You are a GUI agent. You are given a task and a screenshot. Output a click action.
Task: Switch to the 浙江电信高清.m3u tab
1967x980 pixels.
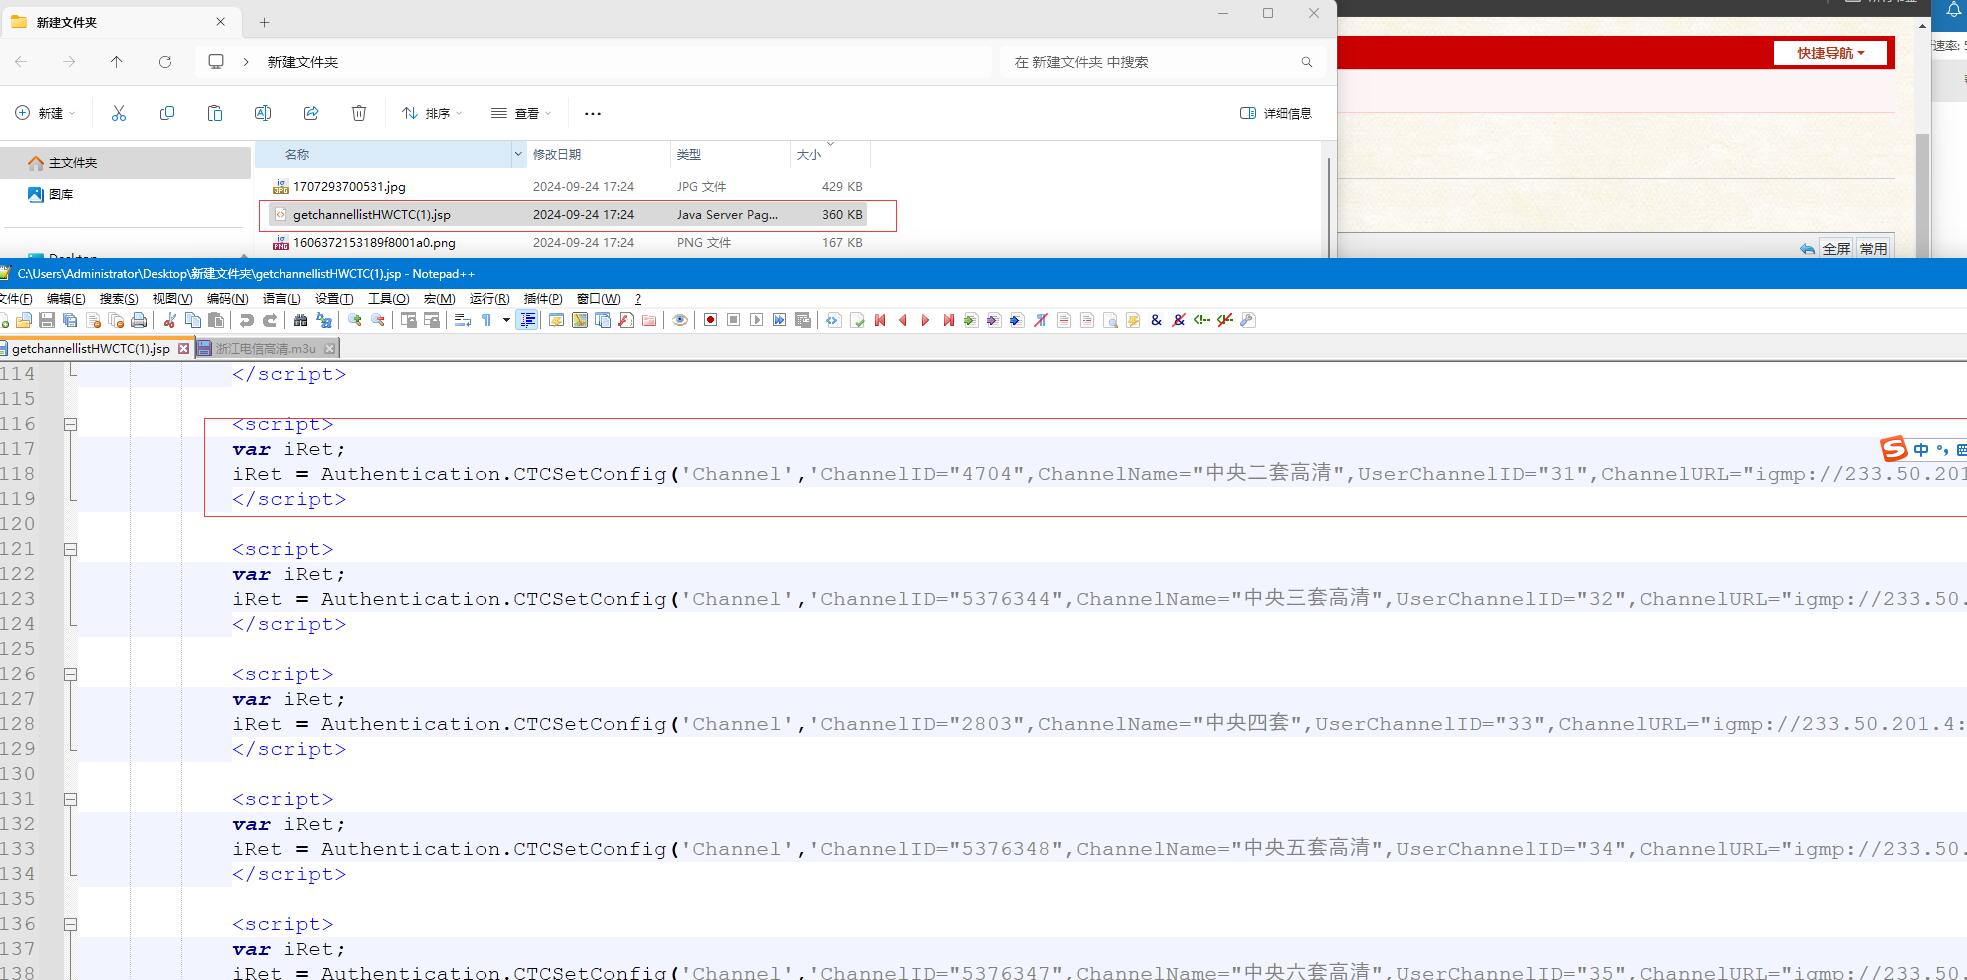click(265, 348)
